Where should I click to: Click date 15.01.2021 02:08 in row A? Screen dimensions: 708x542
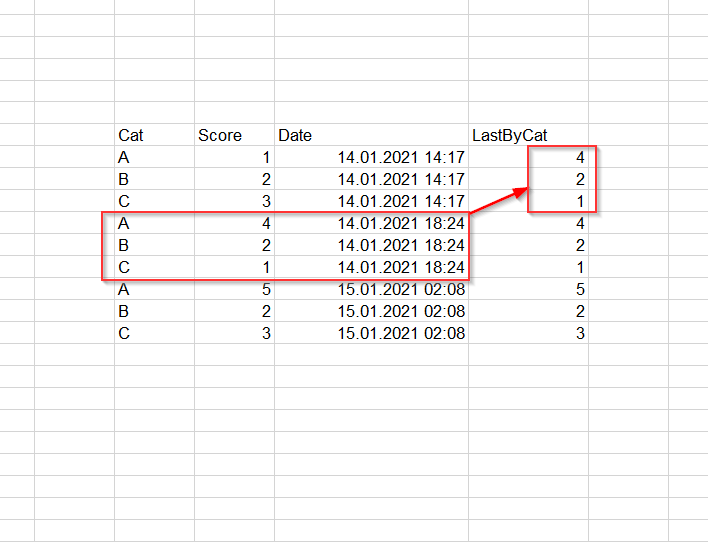pos(371,289)
